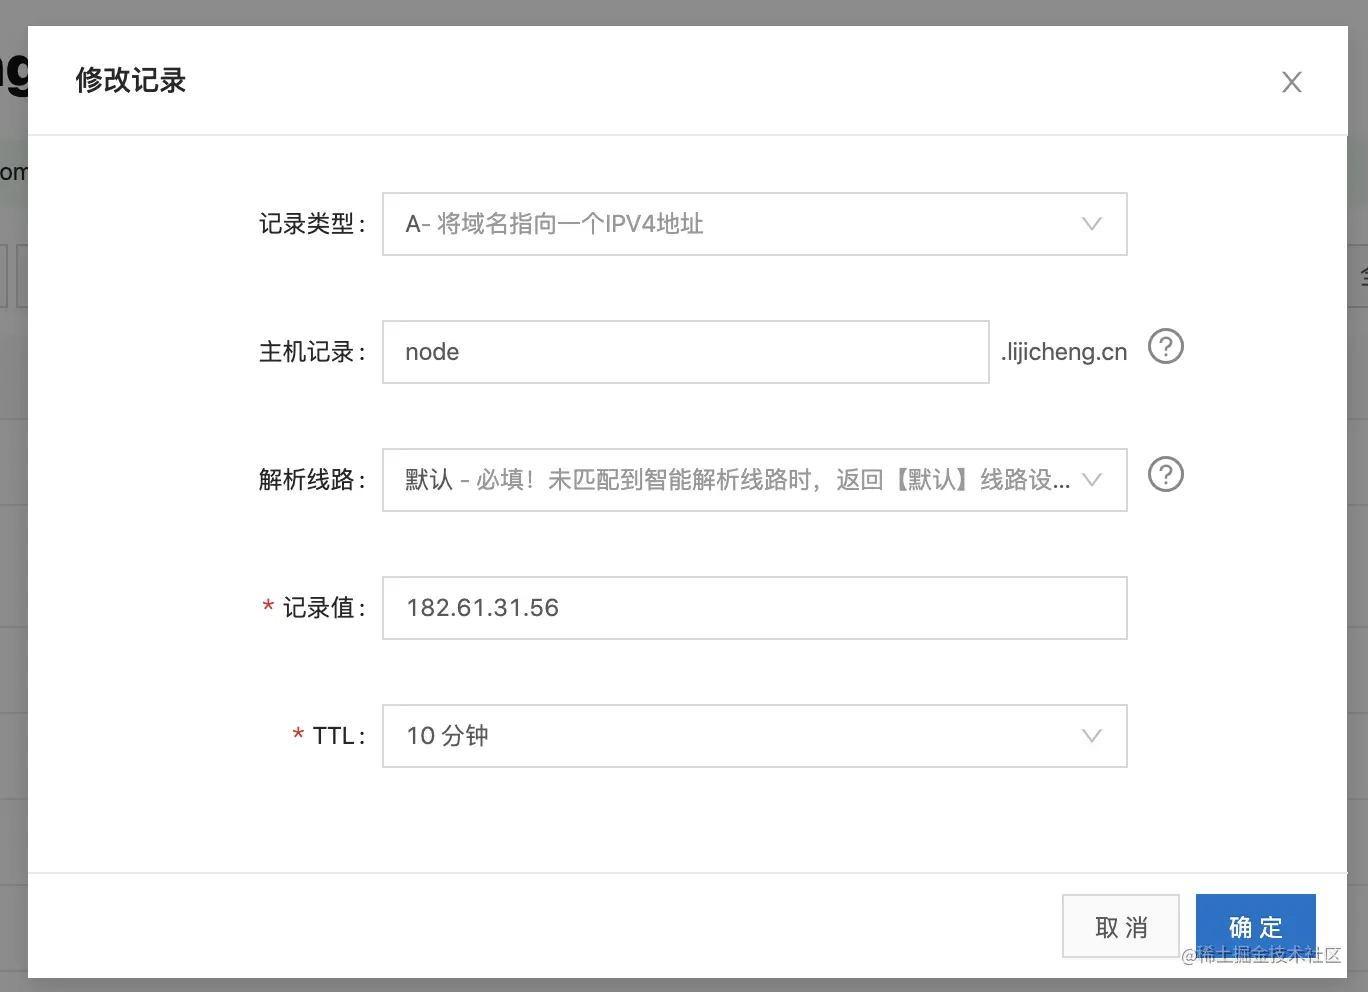Click the 取消 button
Viewport: 1368px width, 992px height.
pos(1121,927)
